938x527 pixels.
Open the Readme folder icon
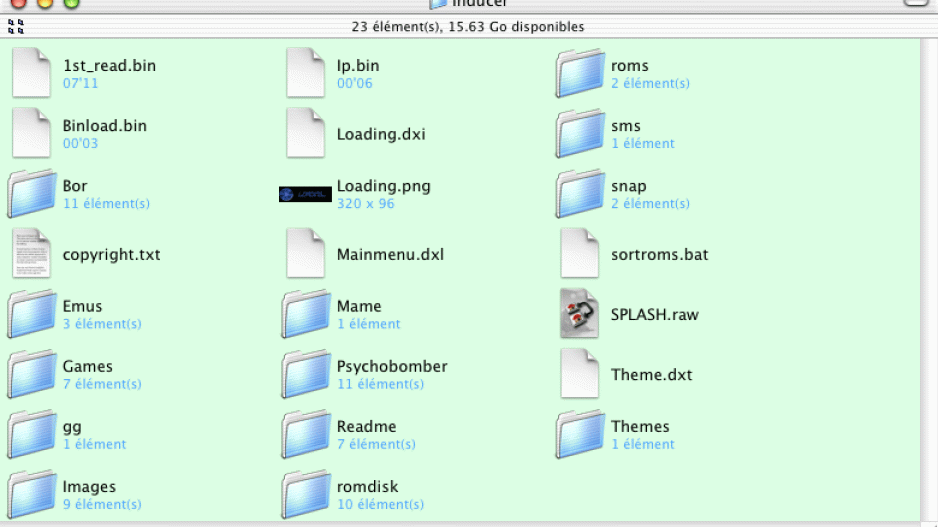click(306, 434)
